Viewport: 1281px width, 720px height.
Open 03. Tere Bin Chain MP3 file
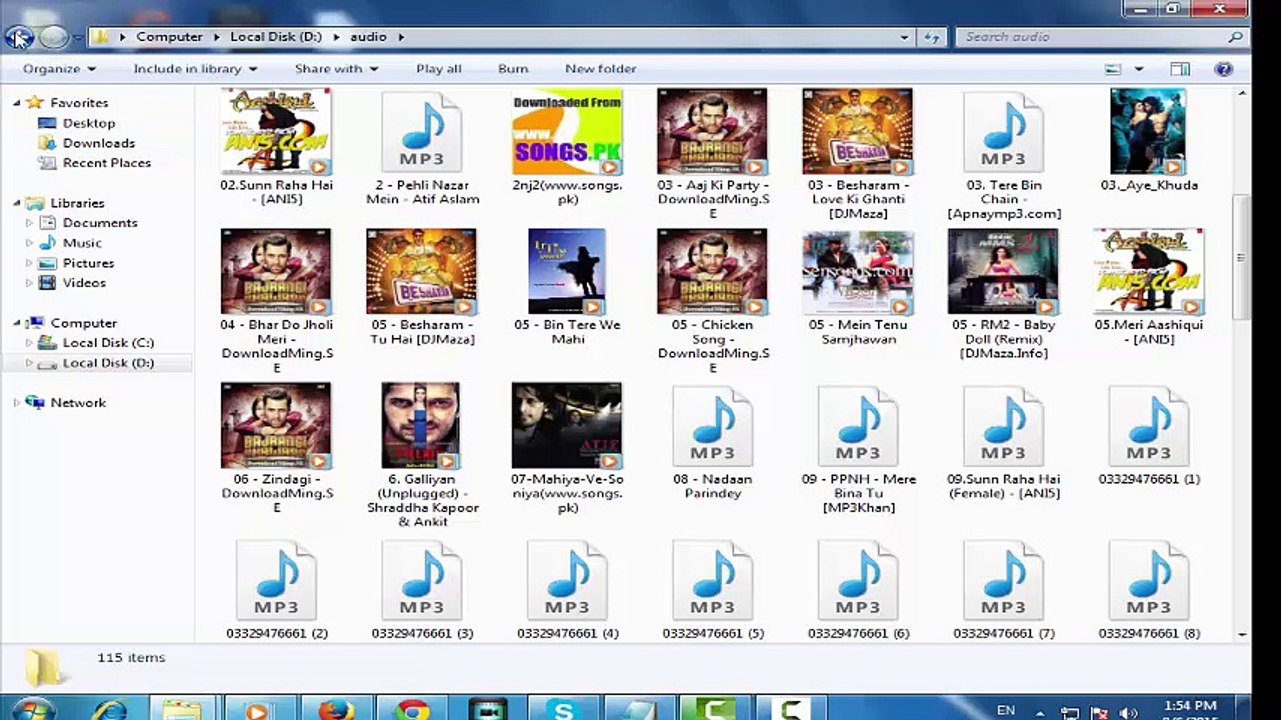[1003, 132]
